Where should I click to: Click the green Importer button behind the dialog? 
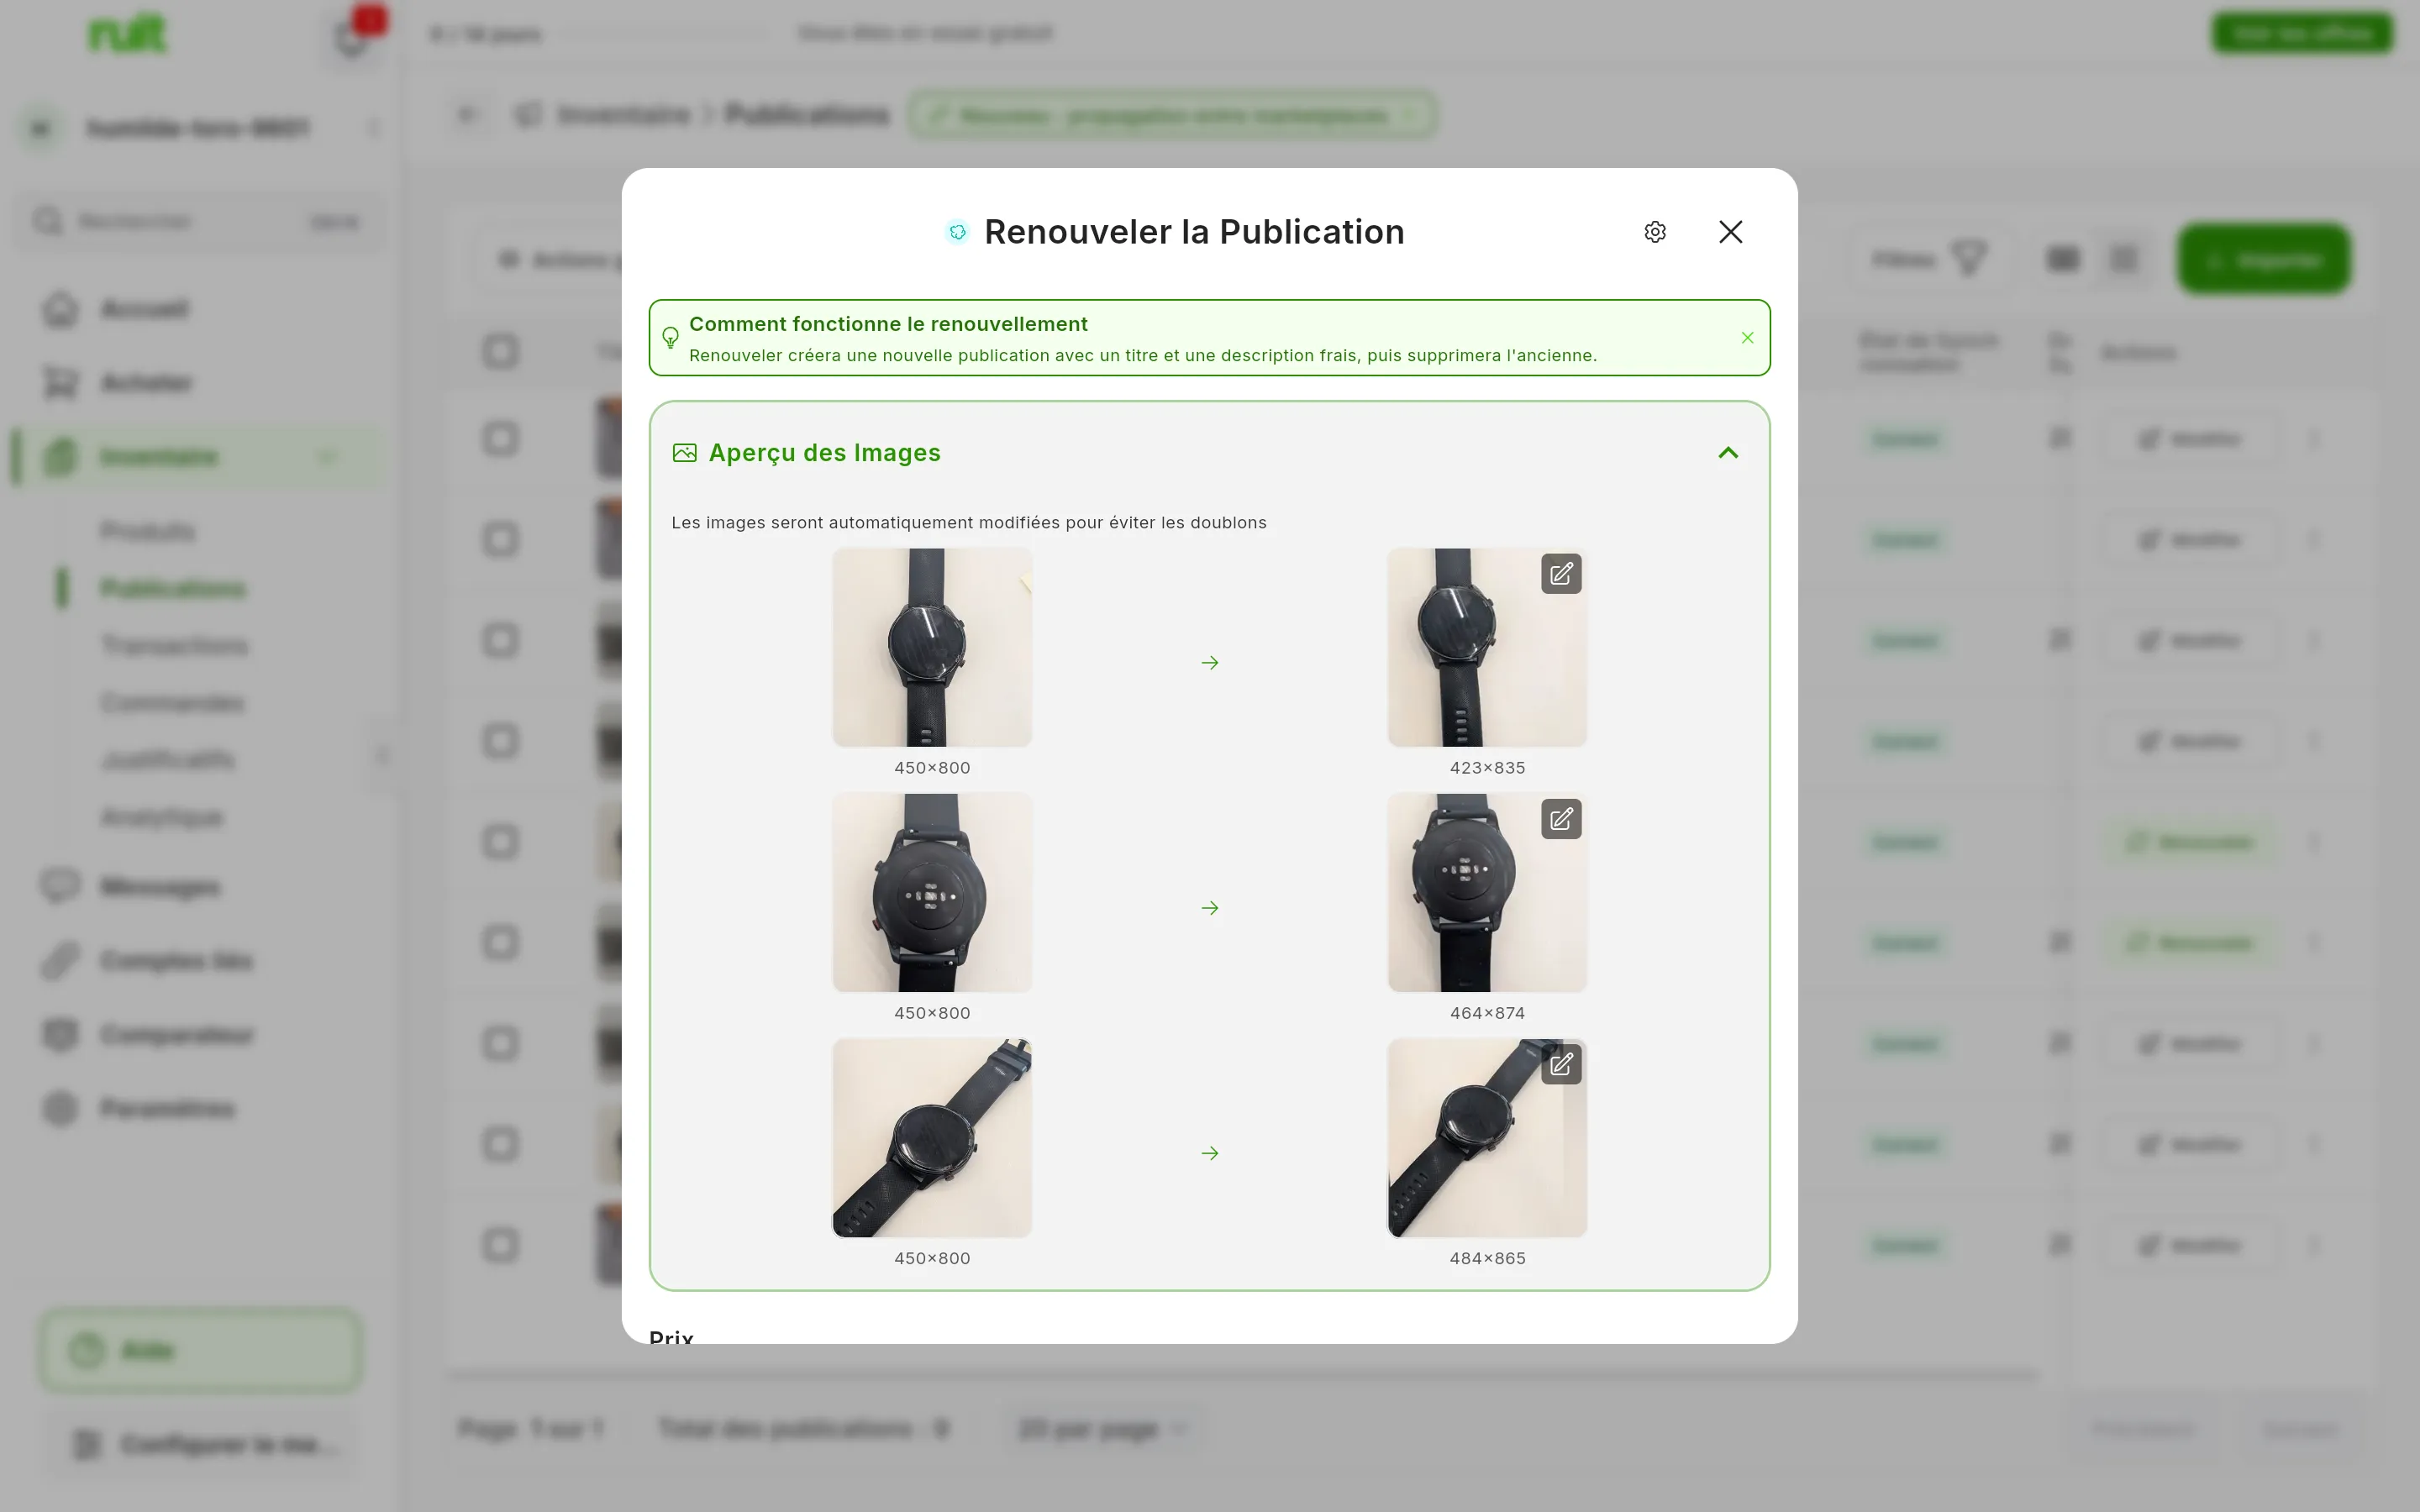coord(2264,260)
